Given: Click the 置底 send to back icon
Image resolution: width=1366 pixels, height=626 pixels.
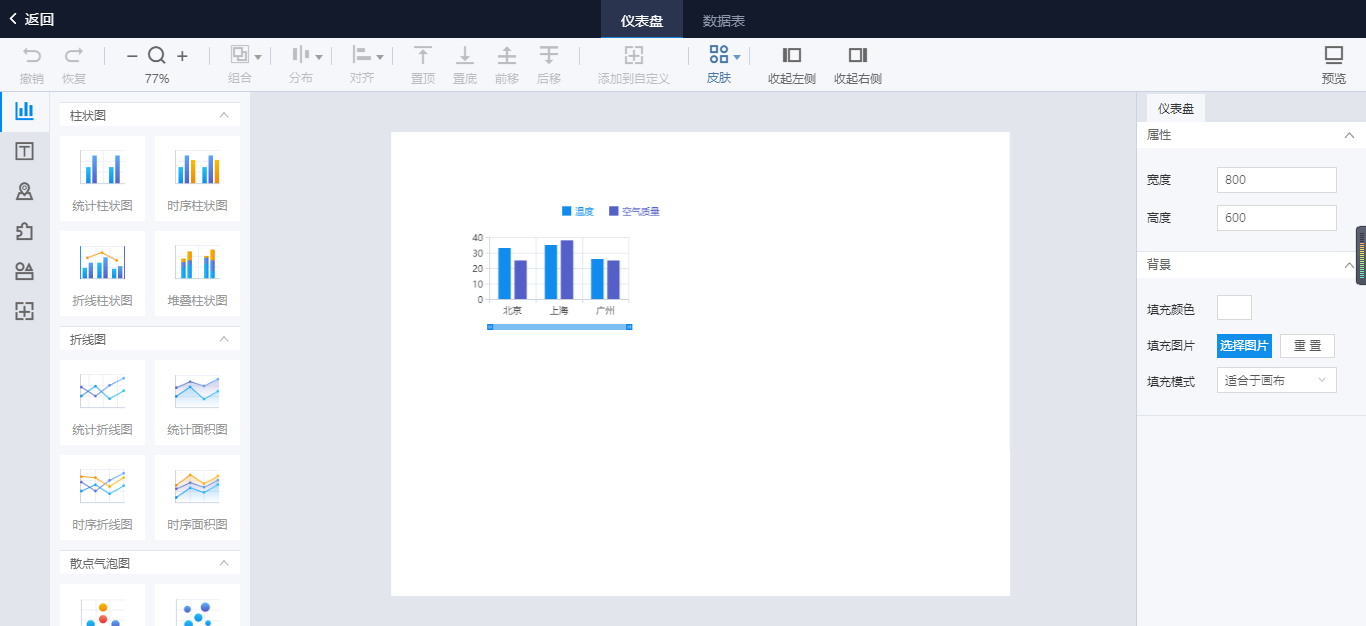Looking at the screenshot, I should tap(465, 55).
